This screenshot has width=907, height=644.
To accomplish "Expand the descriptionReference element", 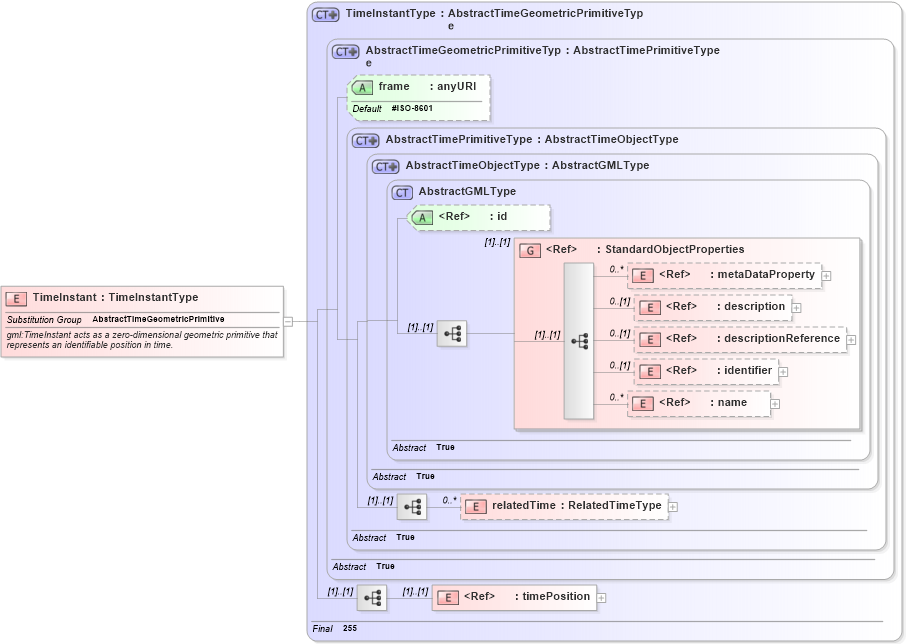I will 851,340.
